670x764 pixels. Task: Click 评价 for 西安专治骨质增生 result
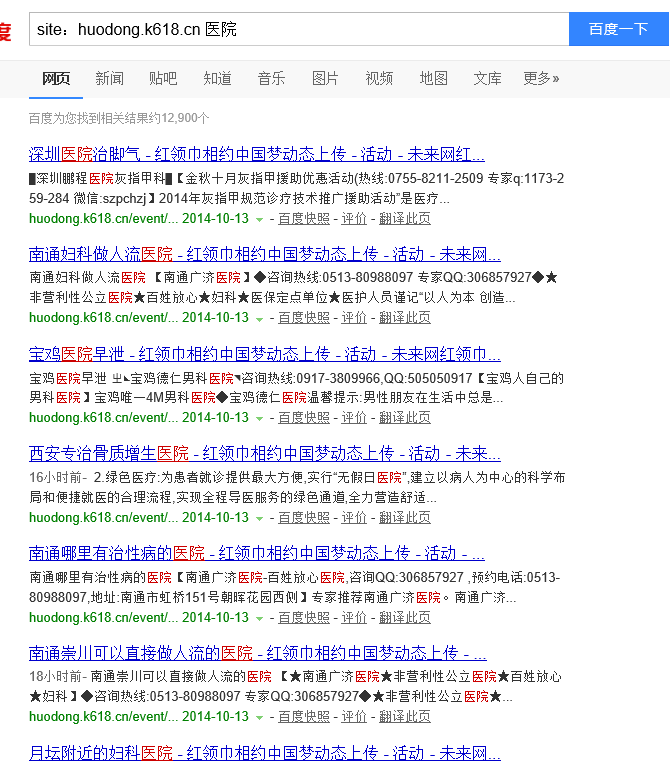(354, 517)
